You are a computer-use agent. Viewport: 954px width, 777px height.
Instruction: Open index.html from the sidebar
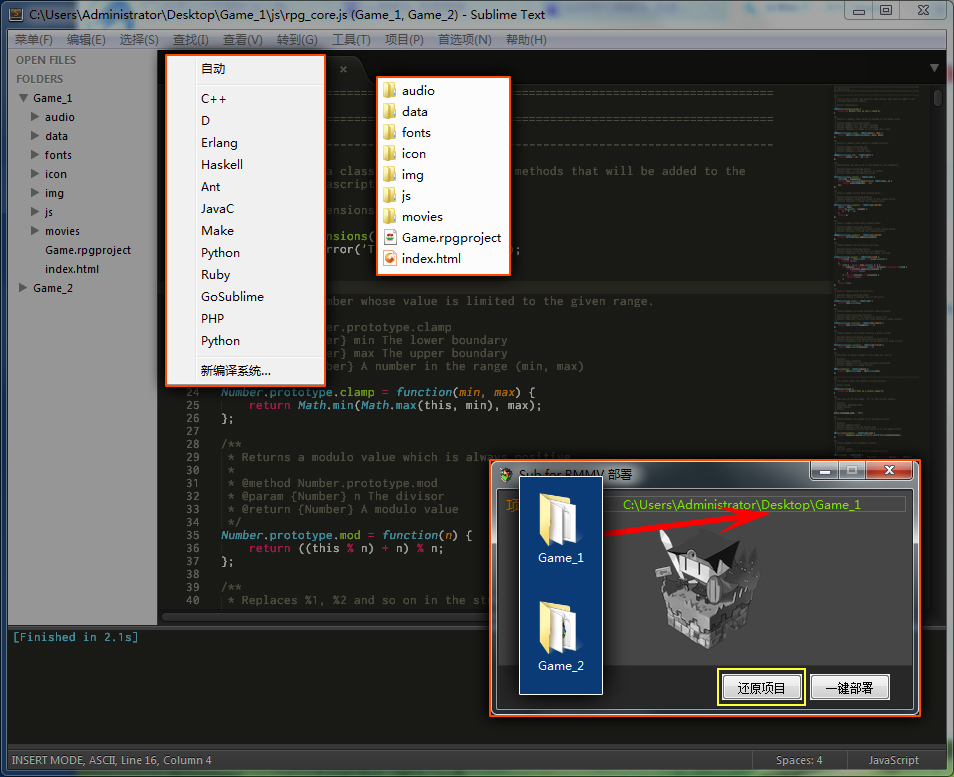click(x=72, y=269)
